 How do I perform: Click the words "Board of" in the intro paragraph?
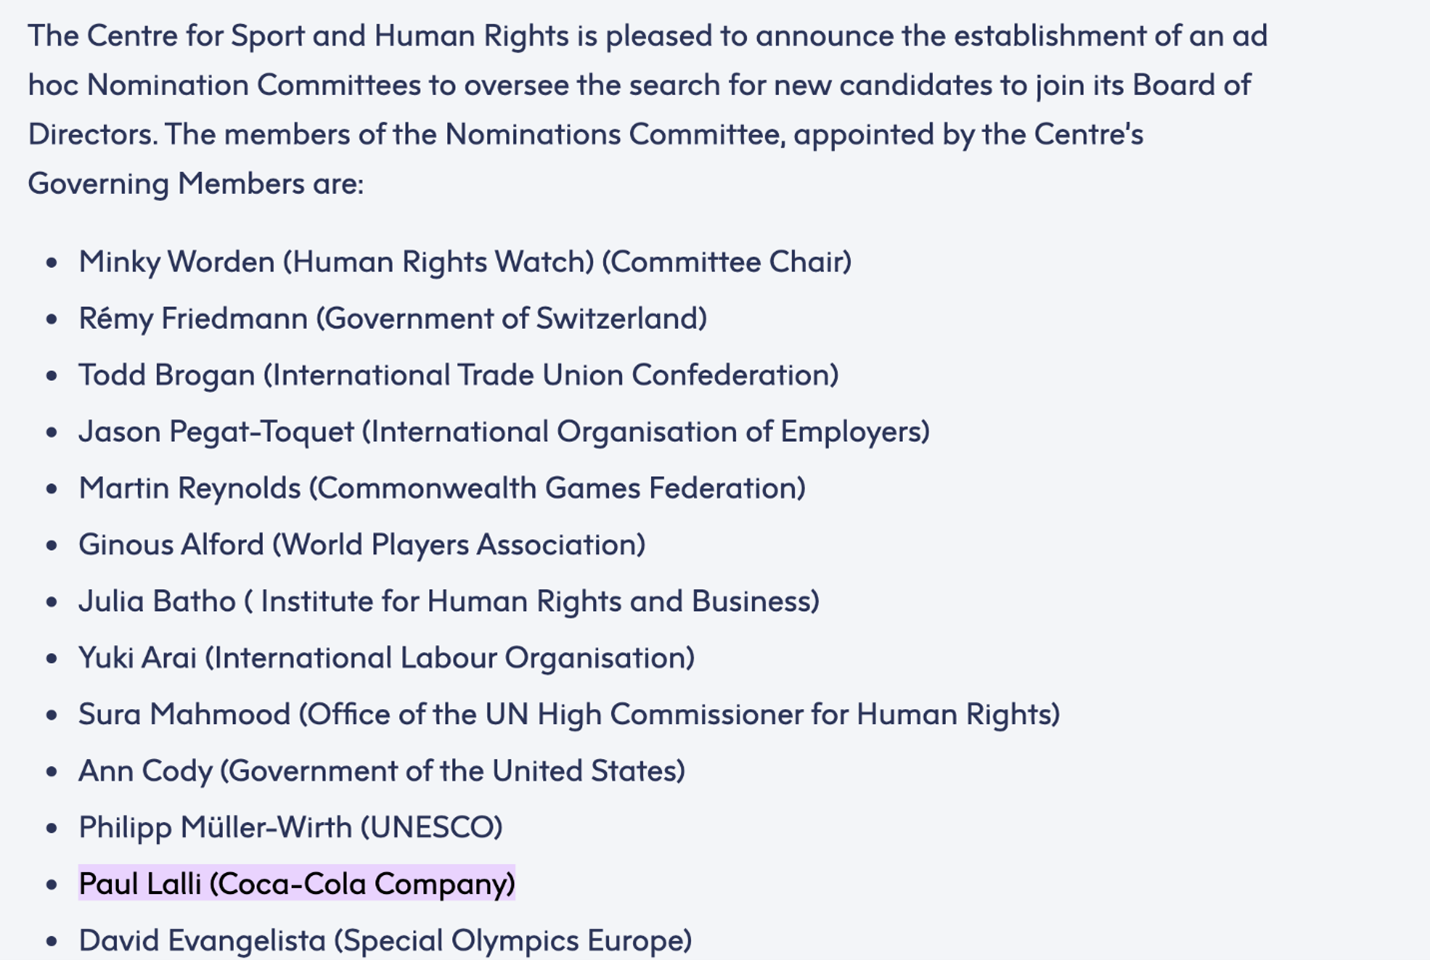[1191, 85]
